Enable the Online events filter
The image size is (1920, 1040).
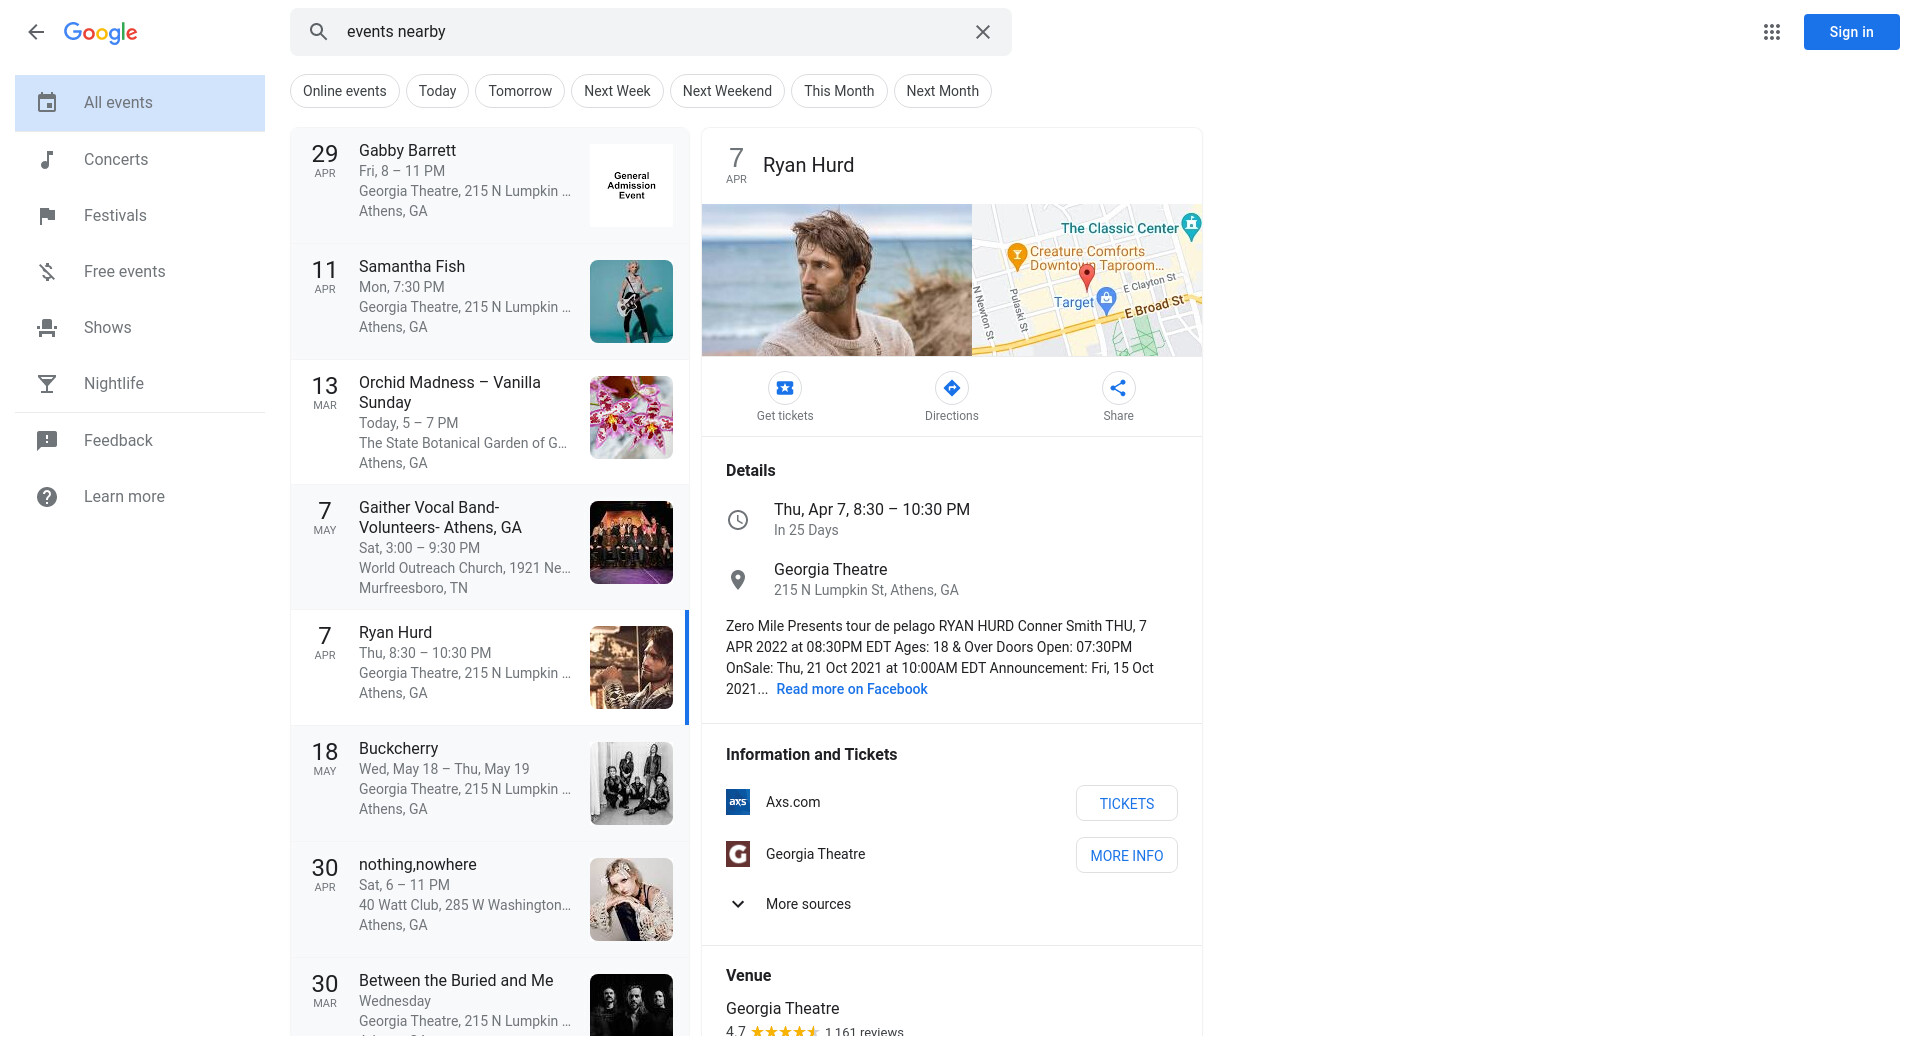pos(344,91)
